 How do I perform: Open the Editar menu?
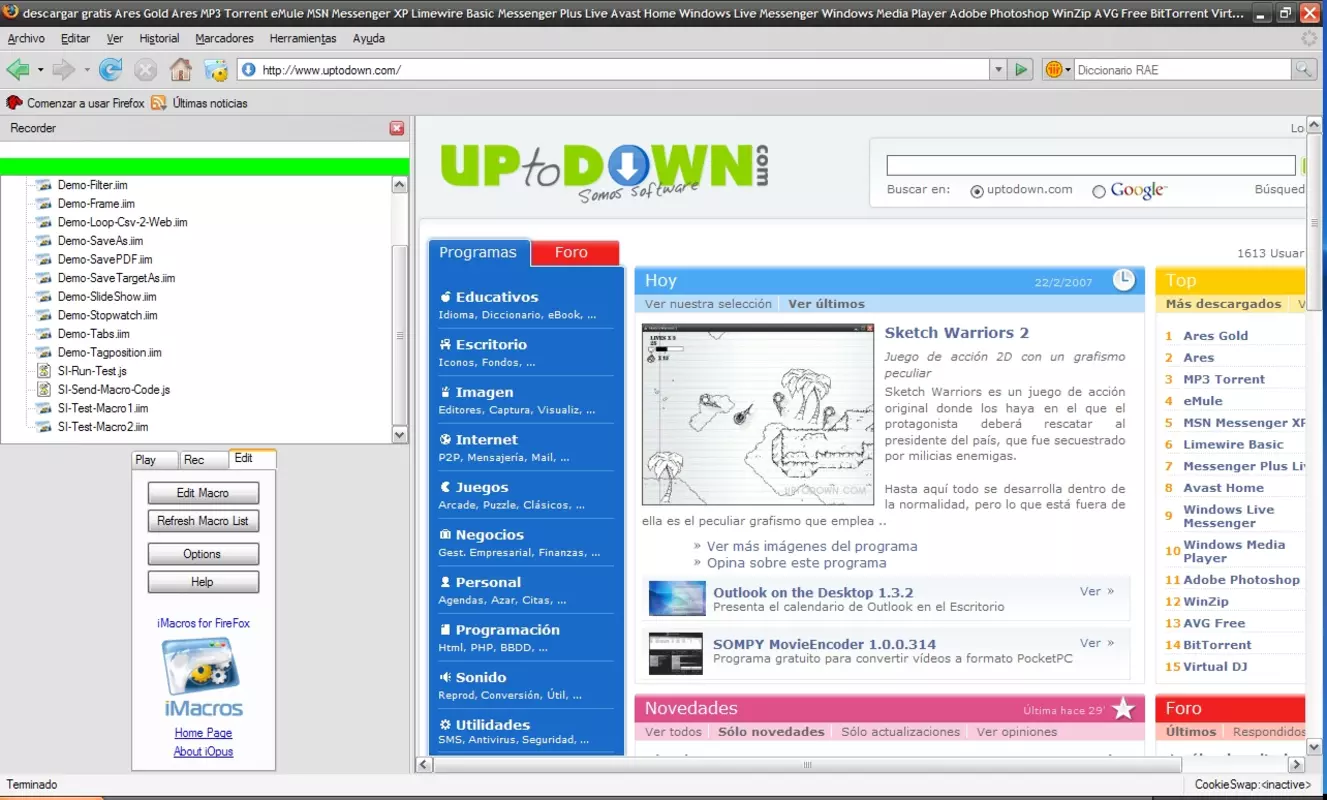(x=75, y=38)
